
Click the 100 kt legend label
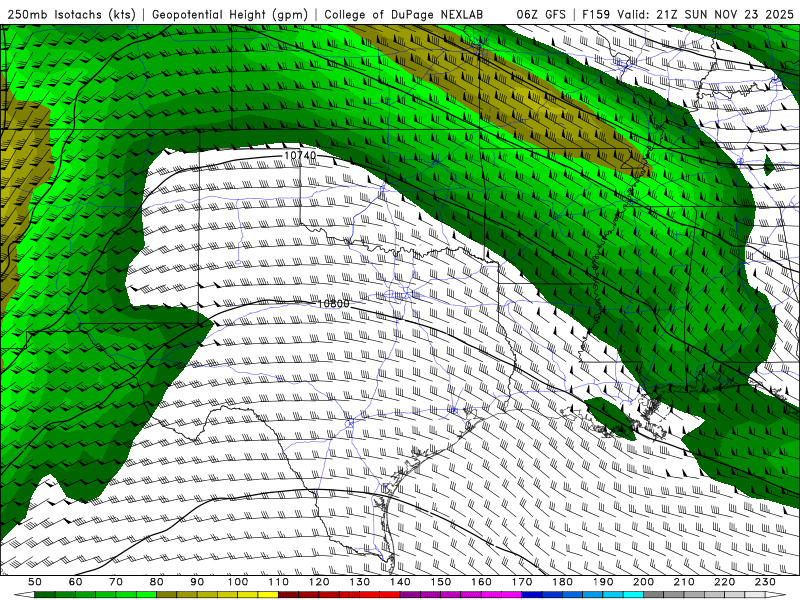point(238,582)
